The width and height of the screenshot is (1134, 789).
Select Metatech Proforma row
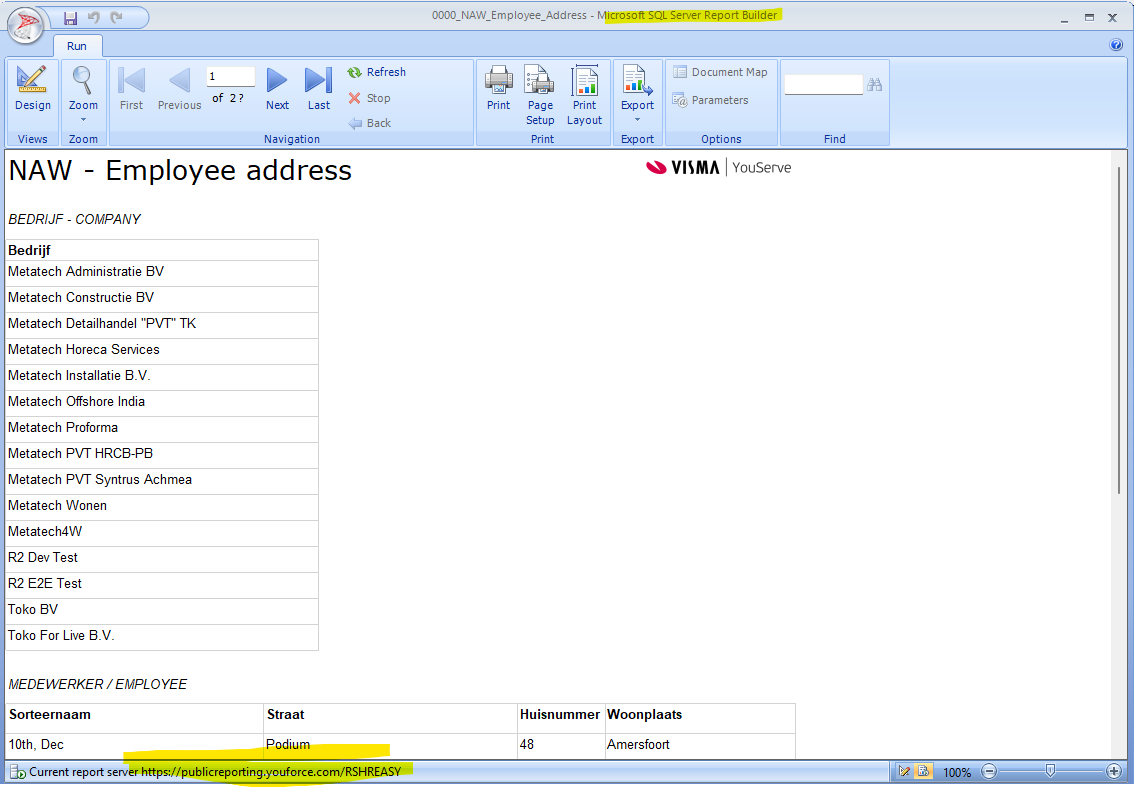162,428
